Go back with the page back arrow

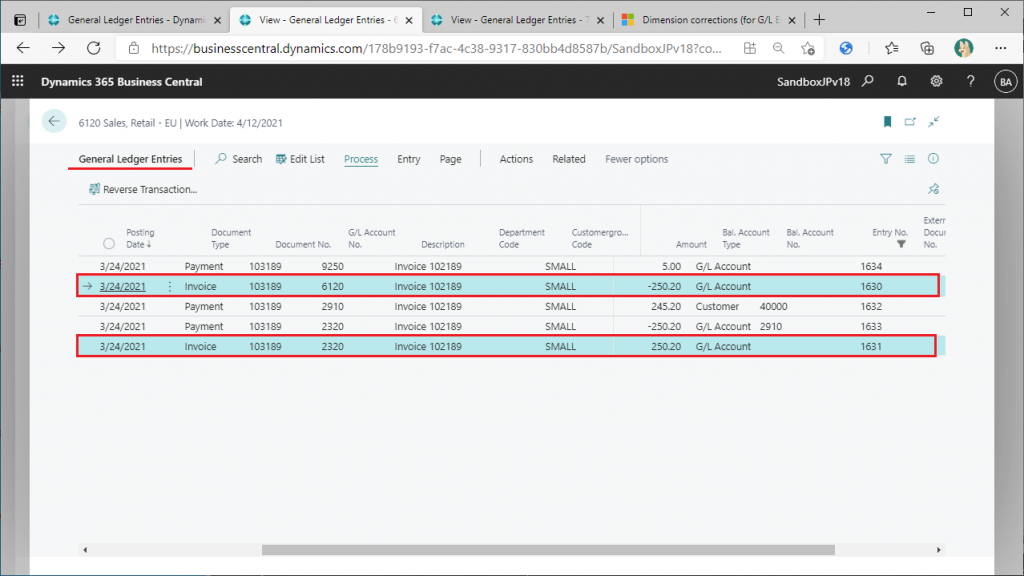(54, 121)
